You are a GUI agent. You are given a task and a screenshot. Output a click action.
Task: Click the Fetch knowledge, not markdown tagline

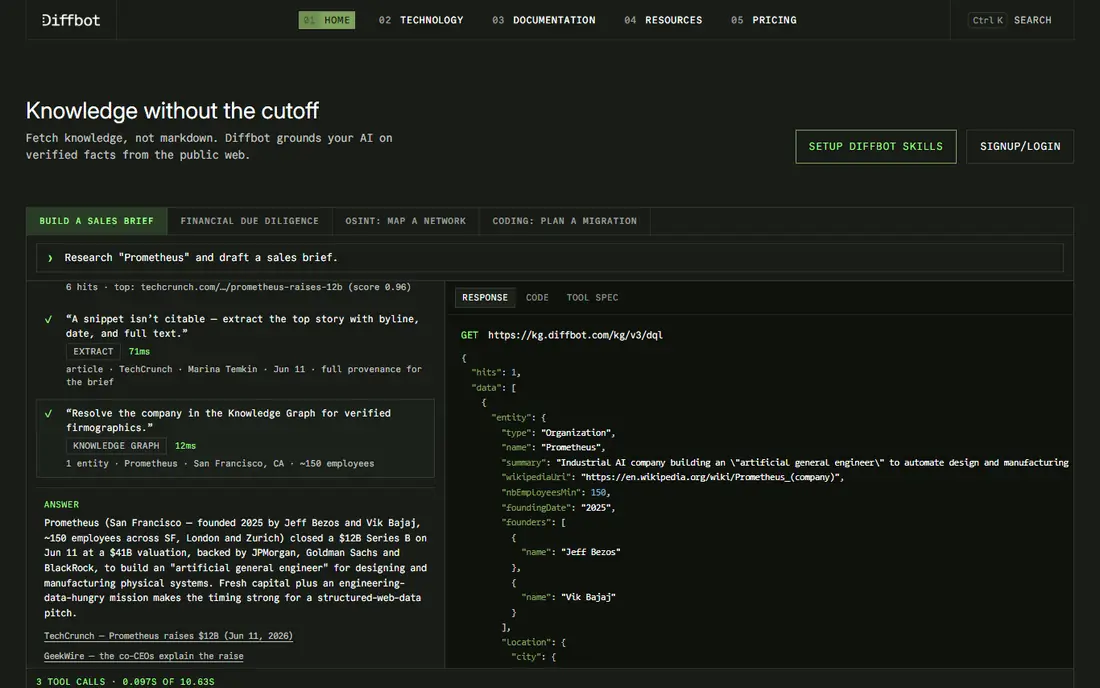point(209,147)
